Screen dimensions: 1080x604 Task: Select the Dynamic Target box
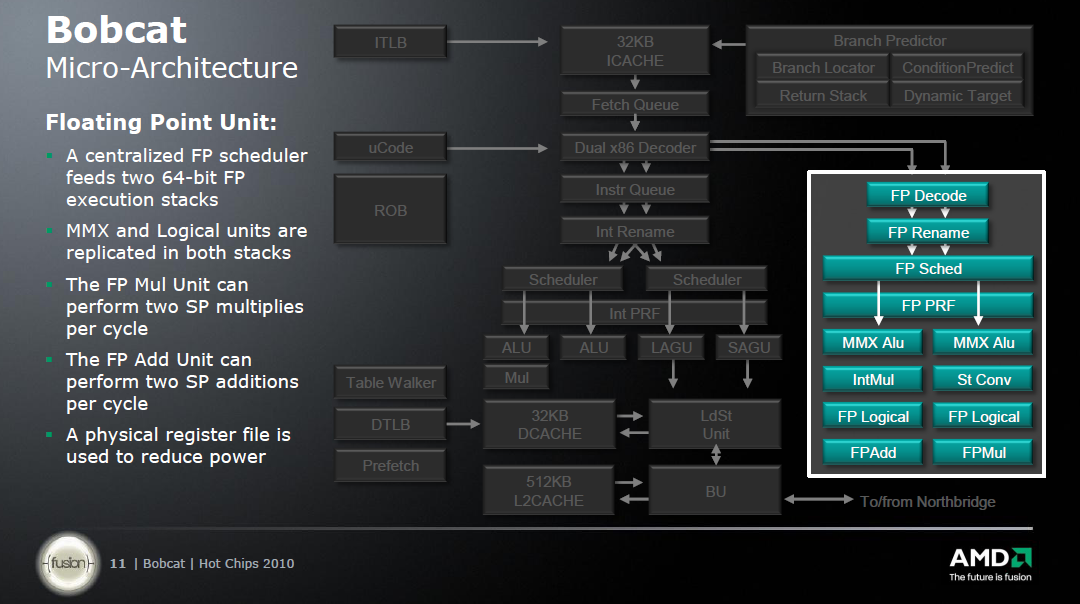coord(957,97)
